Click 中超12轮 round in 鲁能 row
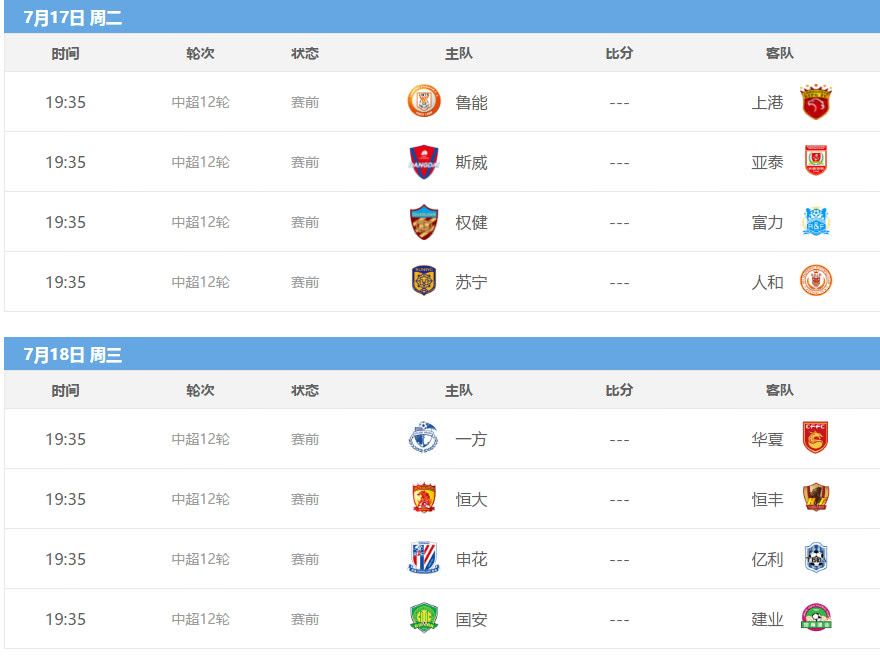 pos(200,102)
